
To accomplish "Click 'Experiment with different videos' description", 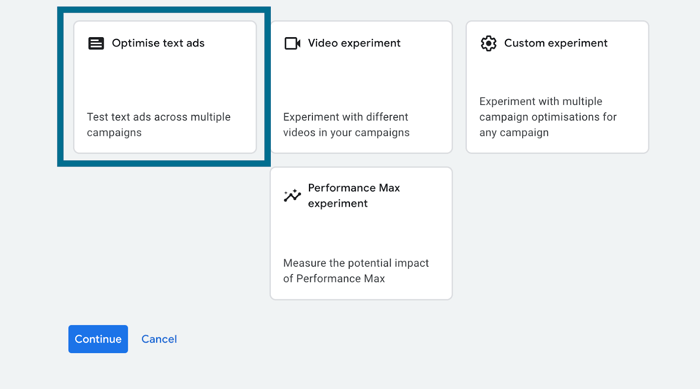I will click(x=346, y=125).
